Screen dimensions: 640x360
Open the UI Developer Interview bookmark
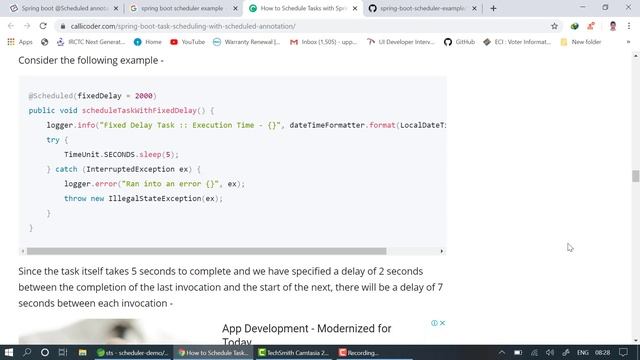pyautogui.click(x=400, y=42)
